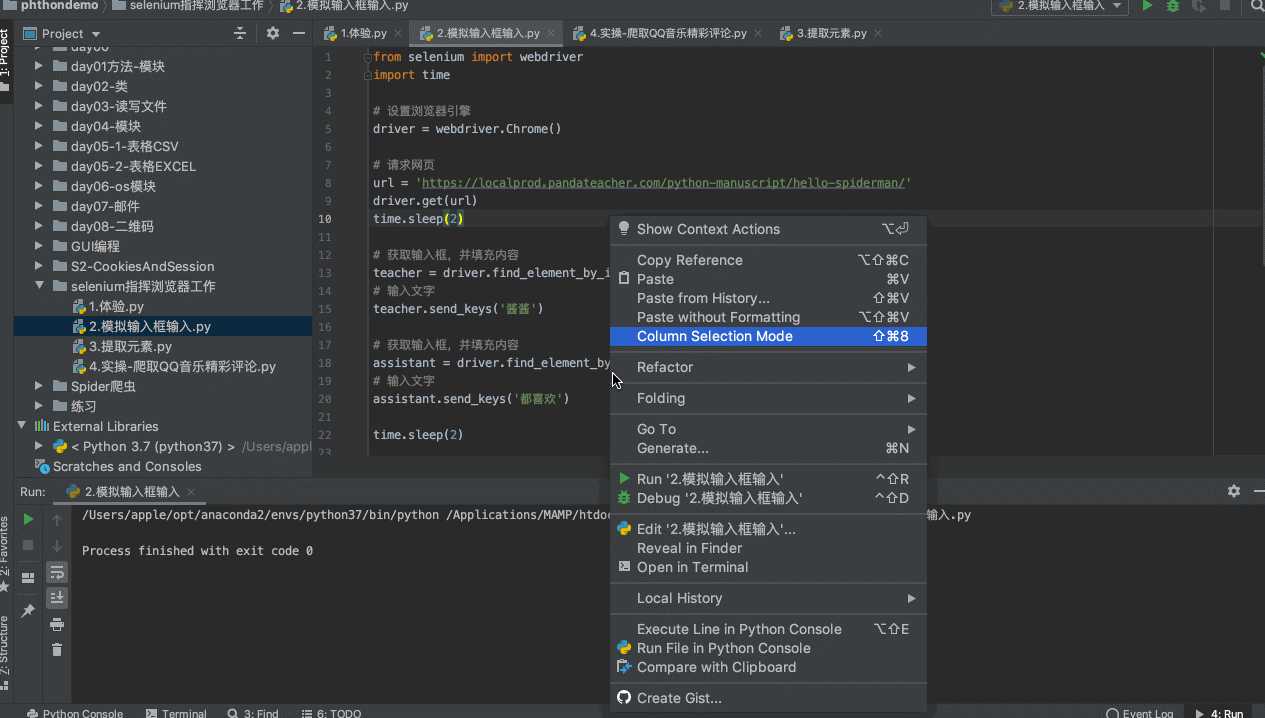1265x718 pixels.
Task: Open 4.实操-爬取QQ音乐精彩评论.py in project tree
Action: (x=182, y=366)
